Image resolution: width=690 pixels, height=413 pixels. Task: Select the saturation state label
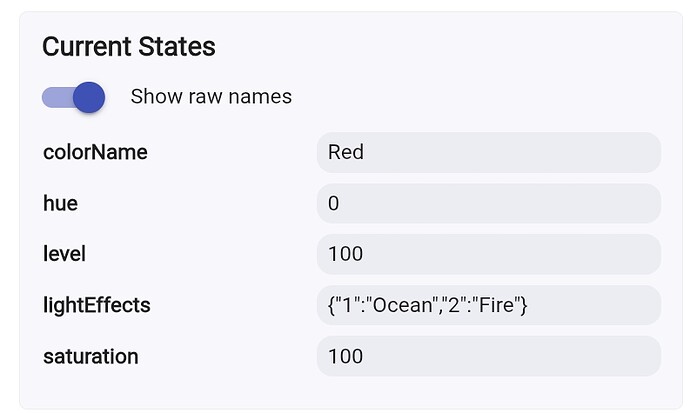(90, 356)
